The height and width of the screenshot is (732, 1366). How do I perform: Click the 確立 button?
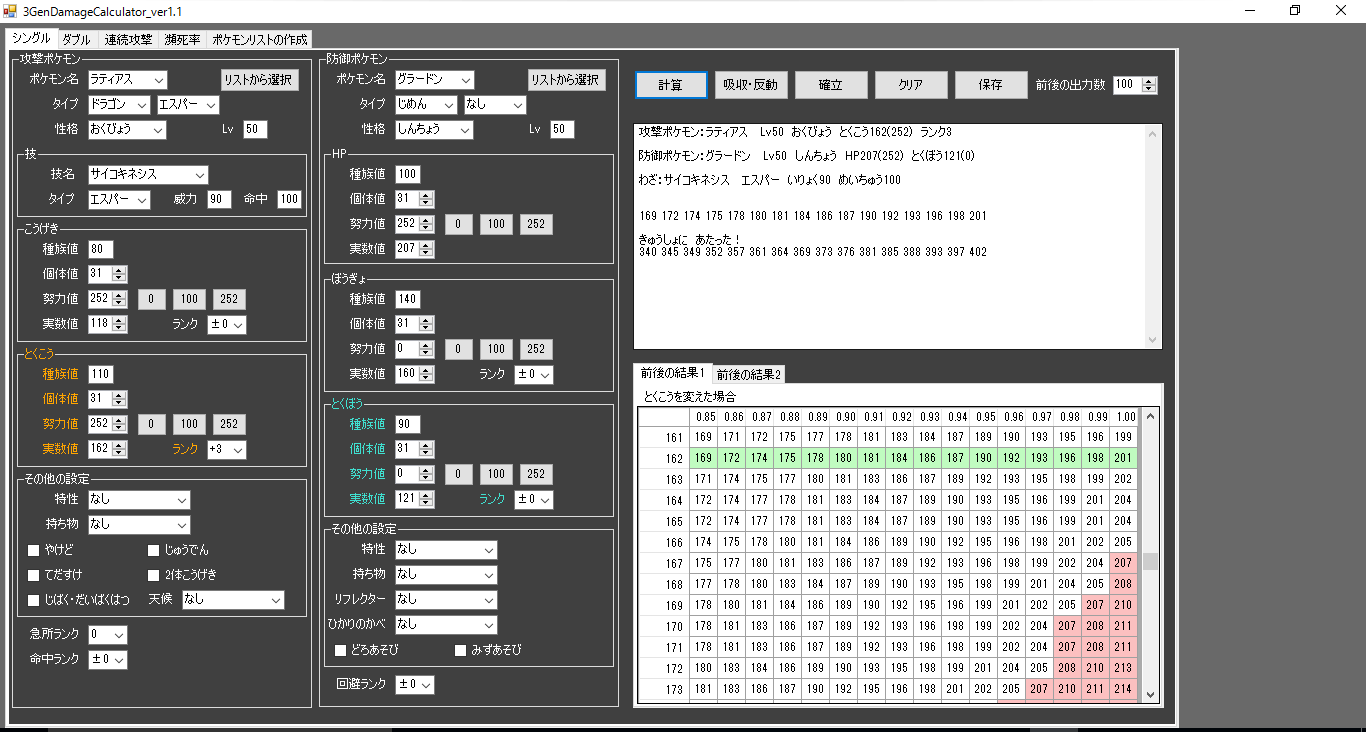coord(831,85)
